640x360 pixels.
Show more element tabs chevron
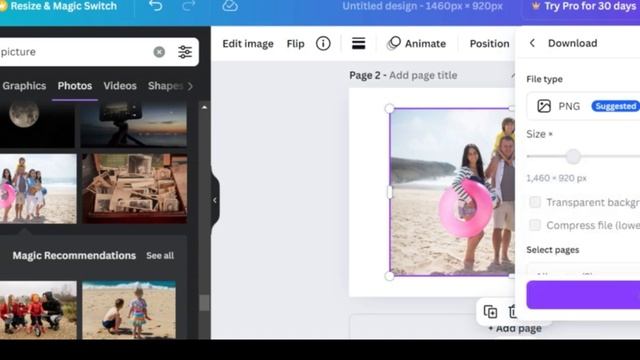pyautogui.click(x=190, y=86)
